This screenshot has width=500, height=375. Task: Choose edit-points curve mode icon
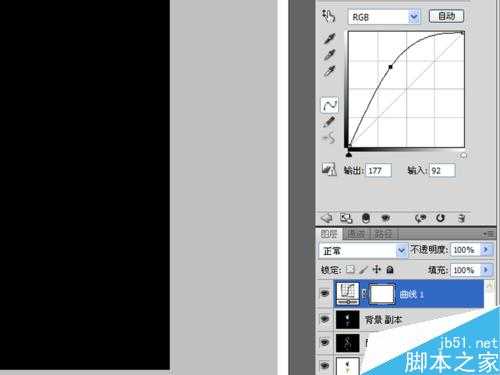point(329,105)
